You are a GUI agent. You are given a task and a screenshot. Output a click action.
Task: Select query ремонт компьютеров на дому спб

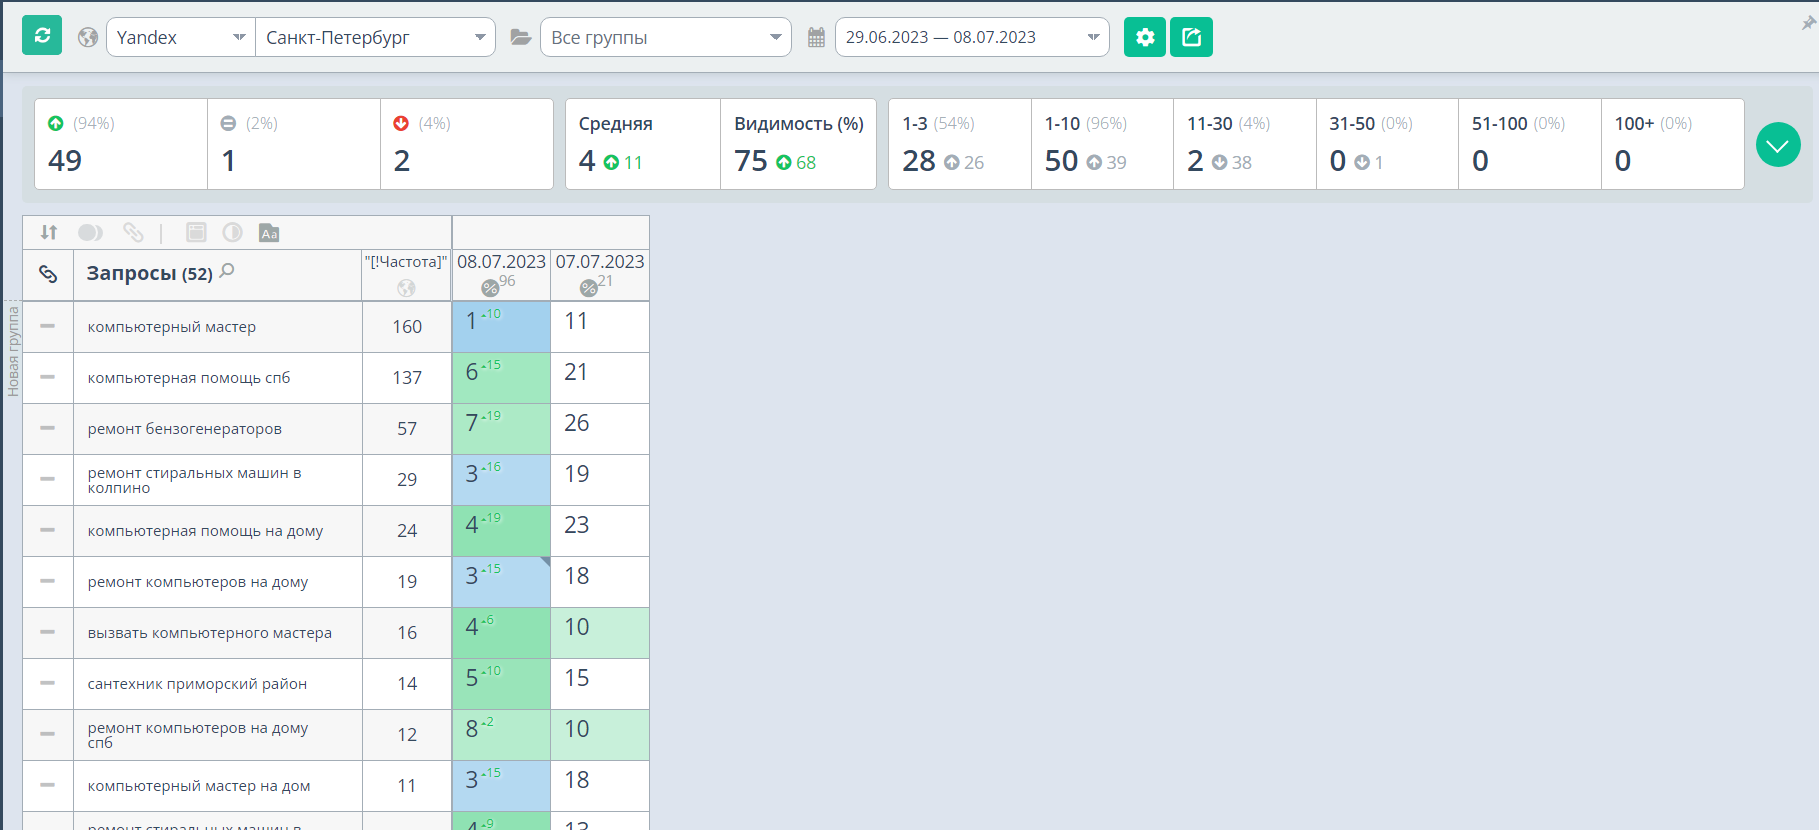198,735
